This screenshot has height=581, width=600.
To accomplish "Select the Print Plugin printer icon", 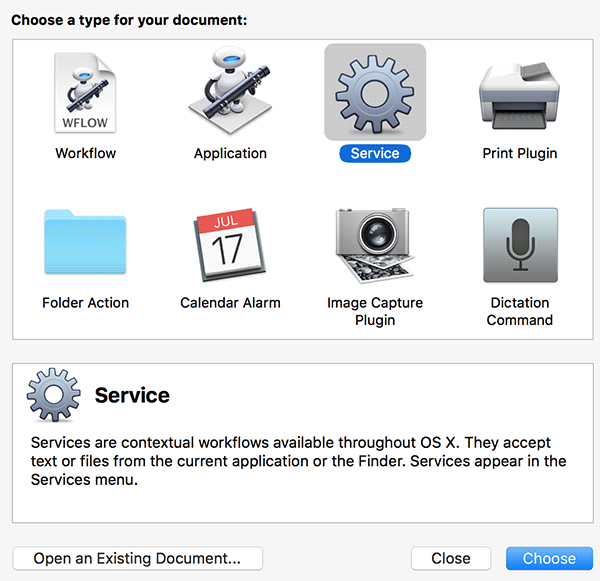I will click(519, 96).
